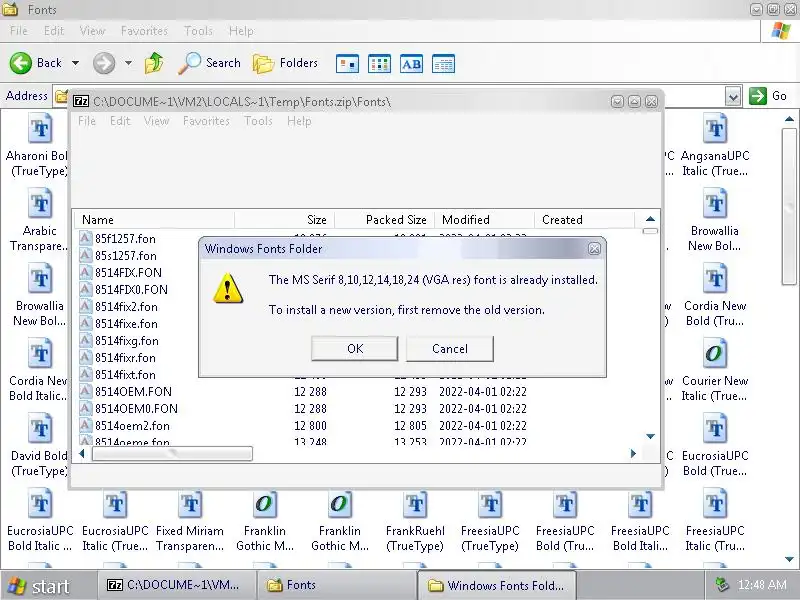Open the Windows Start menu
This screenshot has height=600, width=800.
coord(39,586)
